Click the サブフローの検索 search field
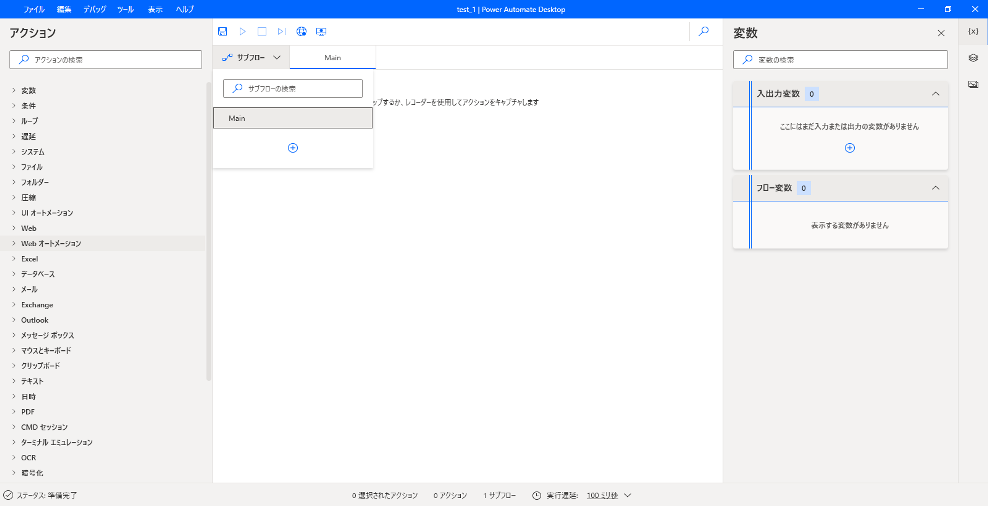Image resolution: width=988 pixels, height=506 pixels. pos(293,89)
